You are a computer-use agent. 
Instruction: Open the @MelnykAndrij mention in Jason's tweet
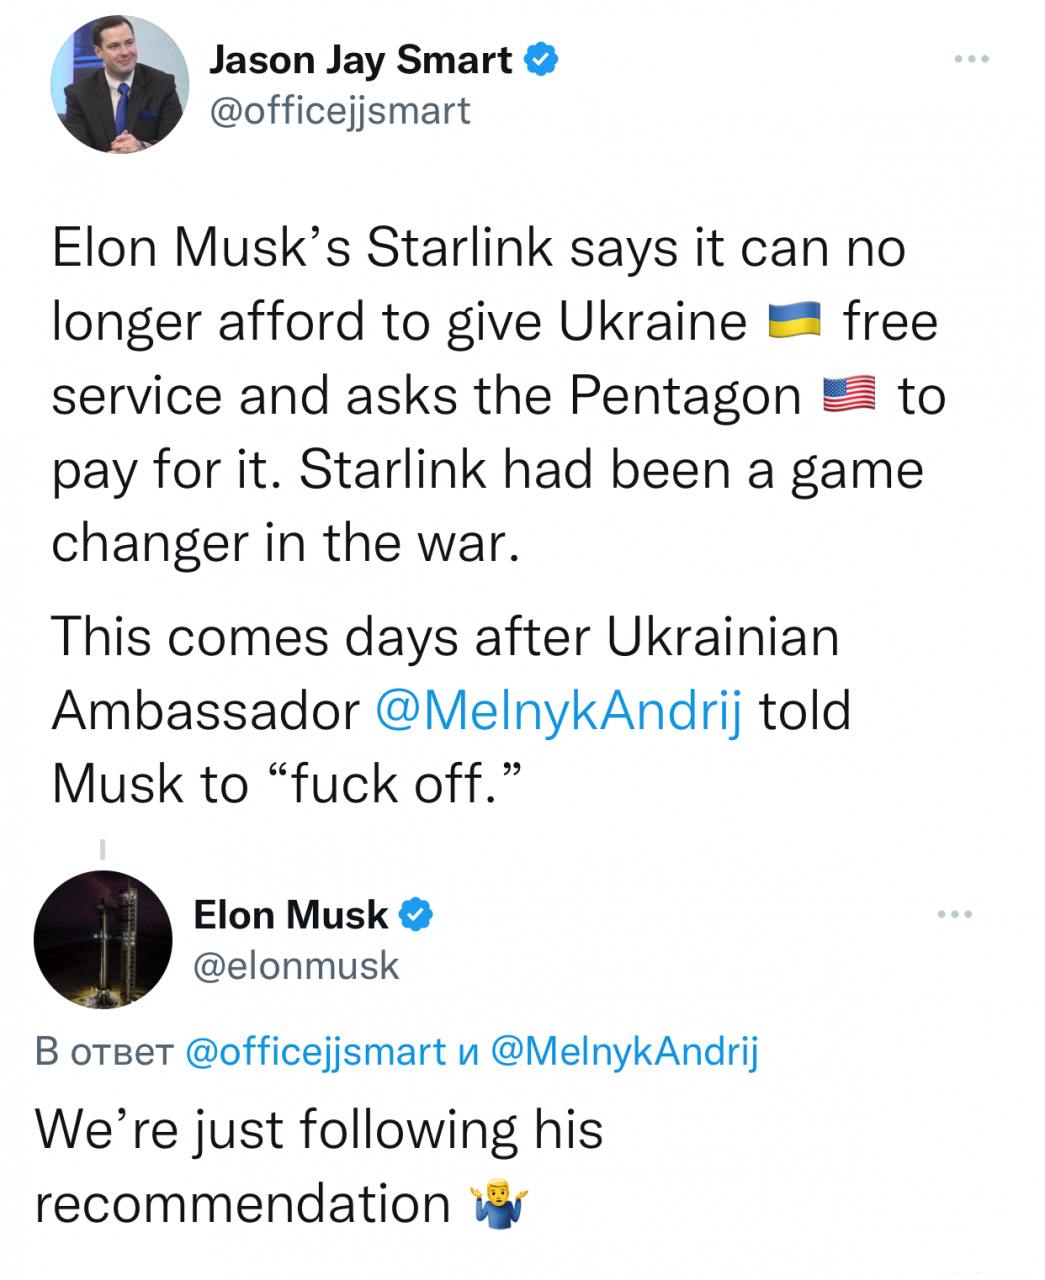tap(560, 712)
